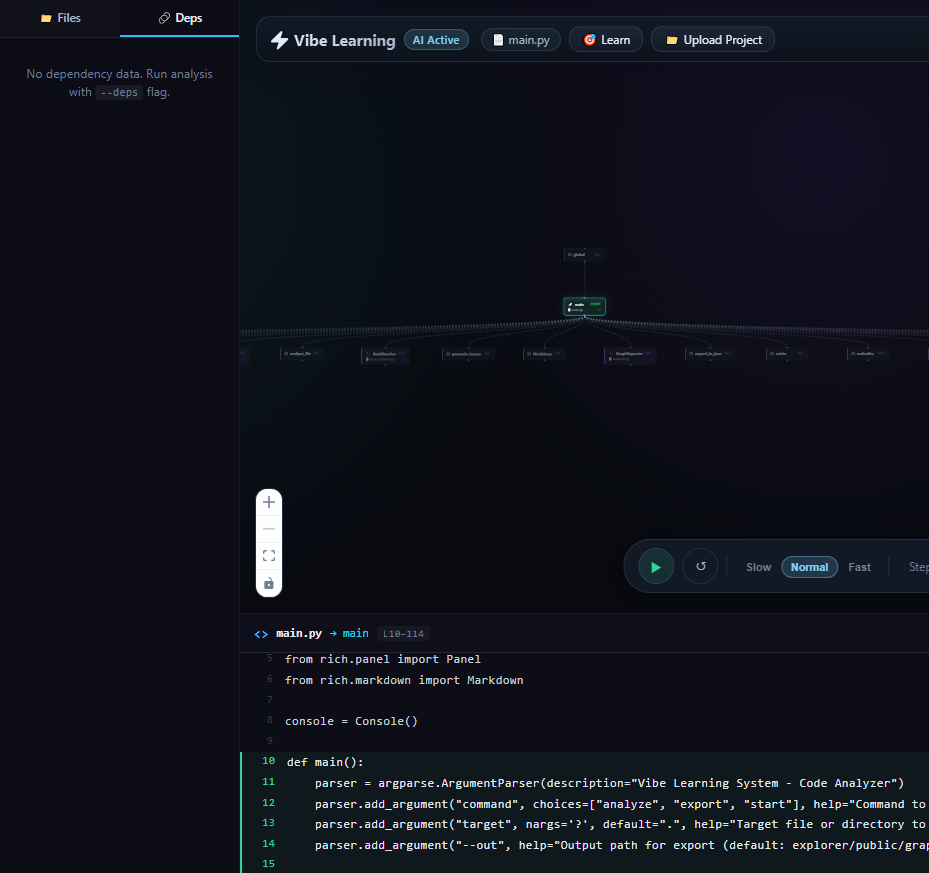Click the Learn button

(x=606, y=40)
